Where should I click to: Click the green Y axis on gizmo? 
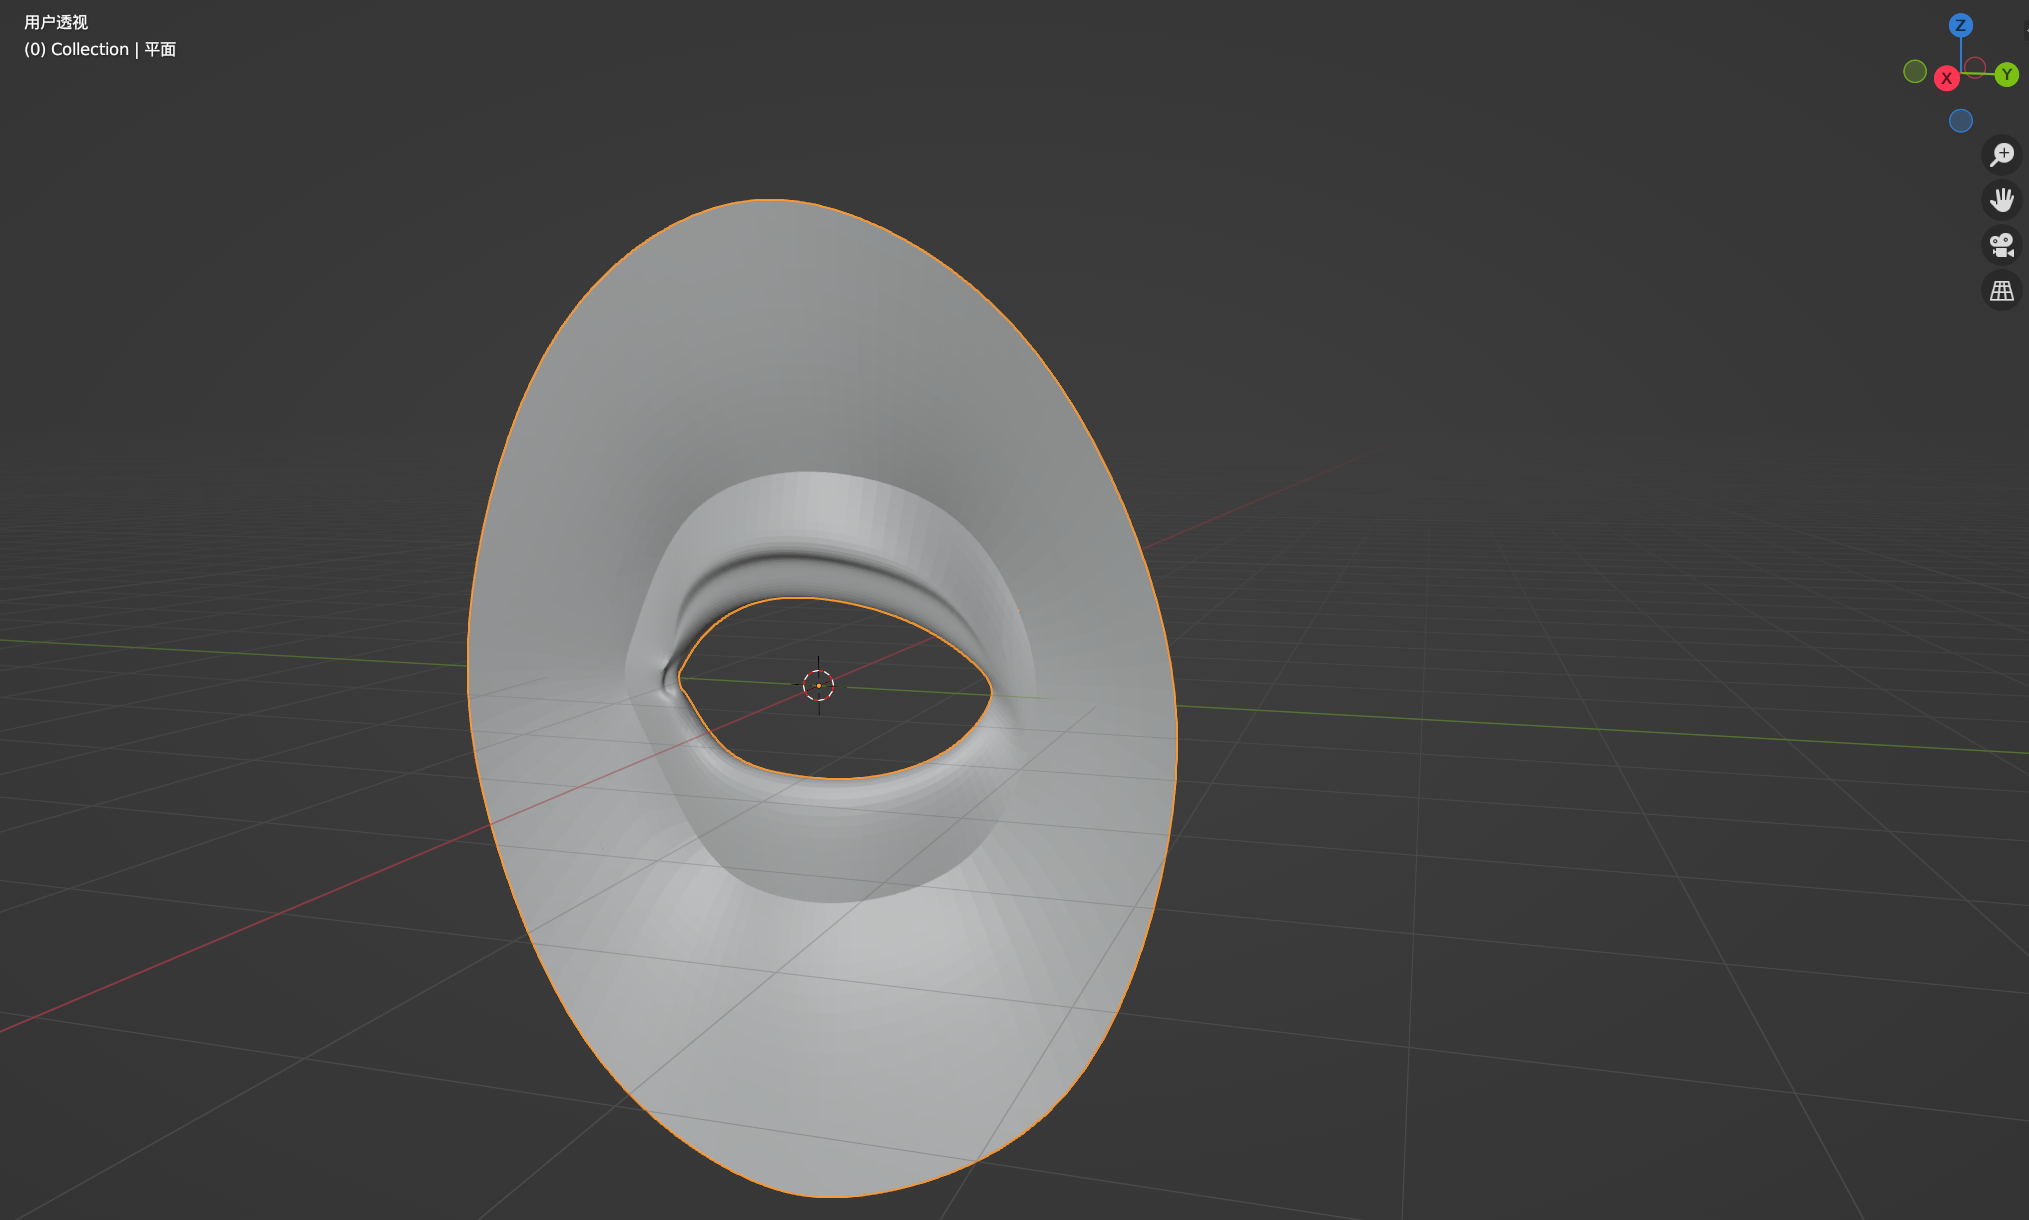tap(2006, 75)
